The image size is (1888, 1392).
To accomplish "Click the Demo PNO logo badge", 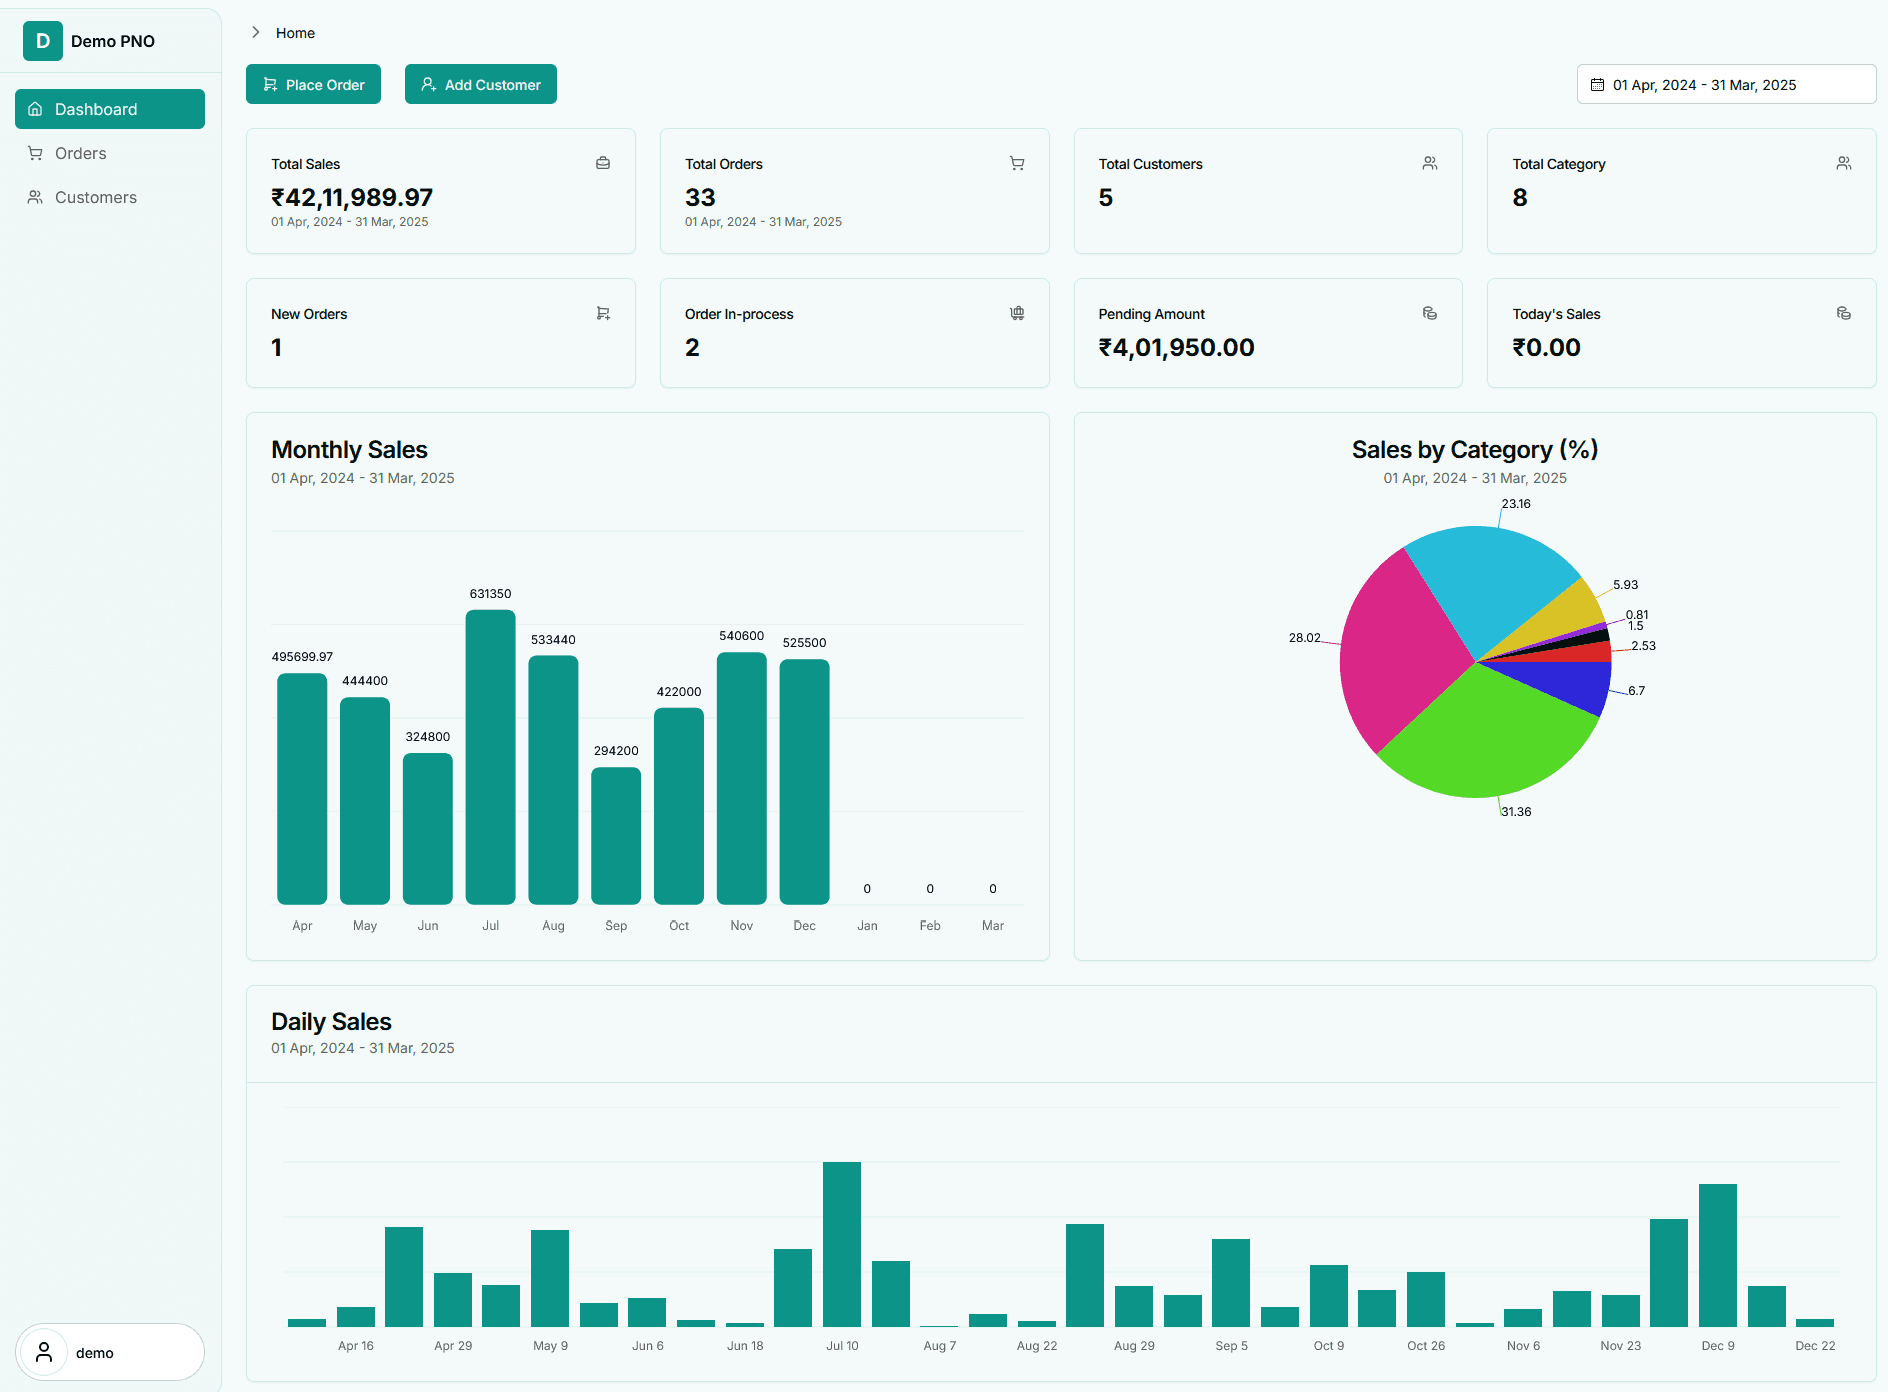I will pos(43,41).
